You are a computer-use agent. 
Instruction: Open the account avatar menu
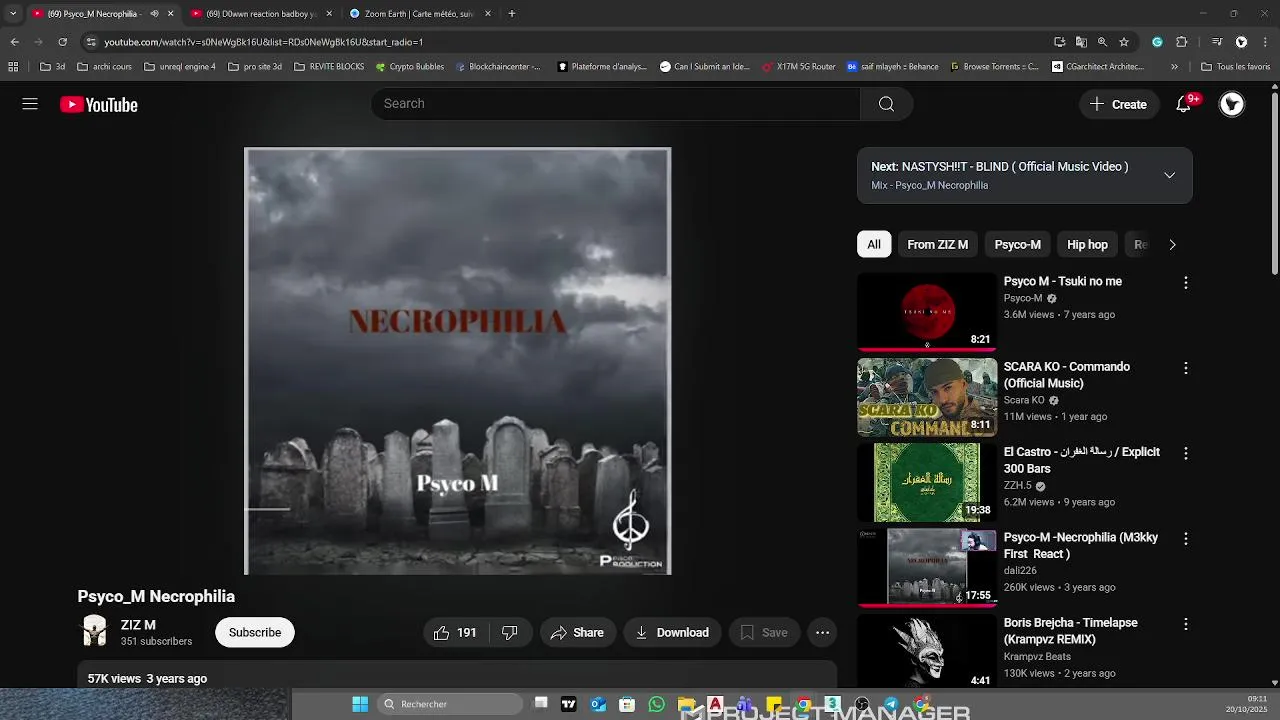(x=1232, y=104)
